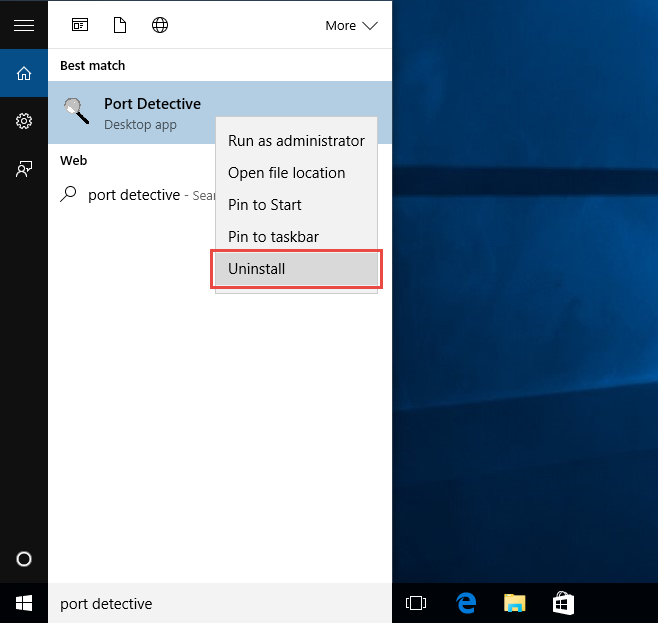
Task: Open the Windows Store from the taskbar
Action: [x=563, y=603]
